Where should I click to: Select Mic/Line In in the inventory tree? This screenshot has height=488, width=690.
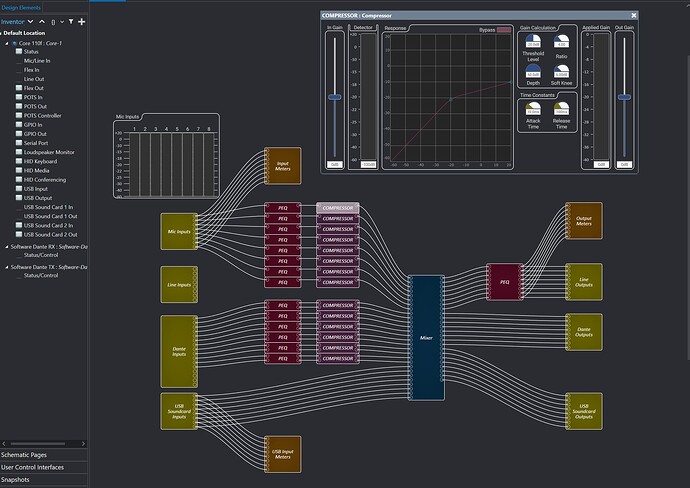tap(37, 61)
